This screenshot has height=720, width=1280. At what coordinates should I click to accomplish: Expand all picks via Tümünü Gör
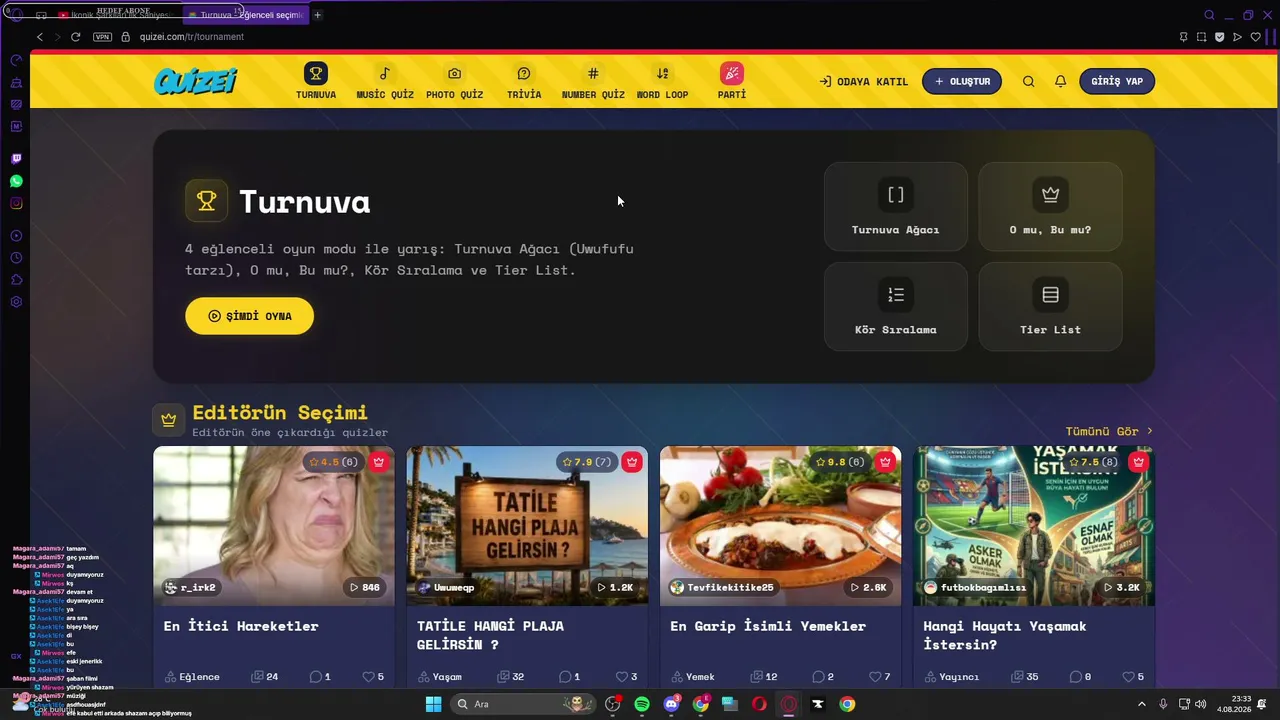click(1109, 431)
